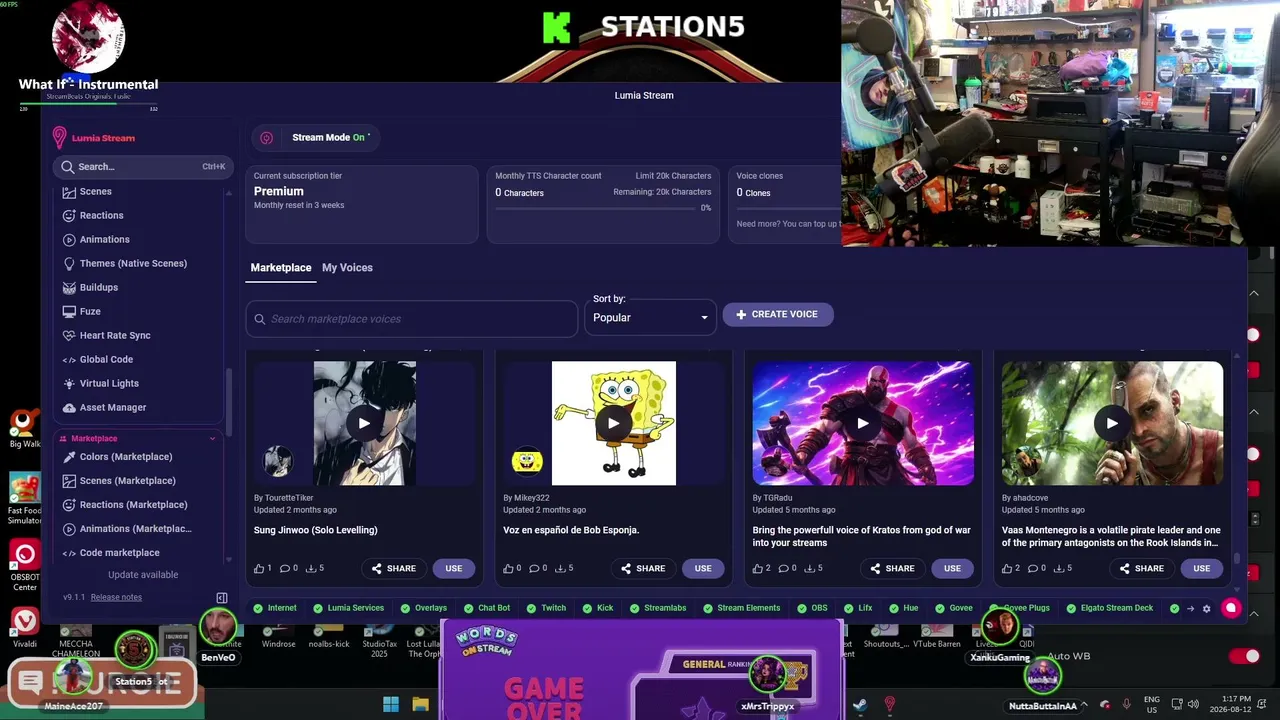Play the Vaas Montenegro voice preview
Image resolution: width=1280 pixels, height=720 pixels.
click(1112, 423)
